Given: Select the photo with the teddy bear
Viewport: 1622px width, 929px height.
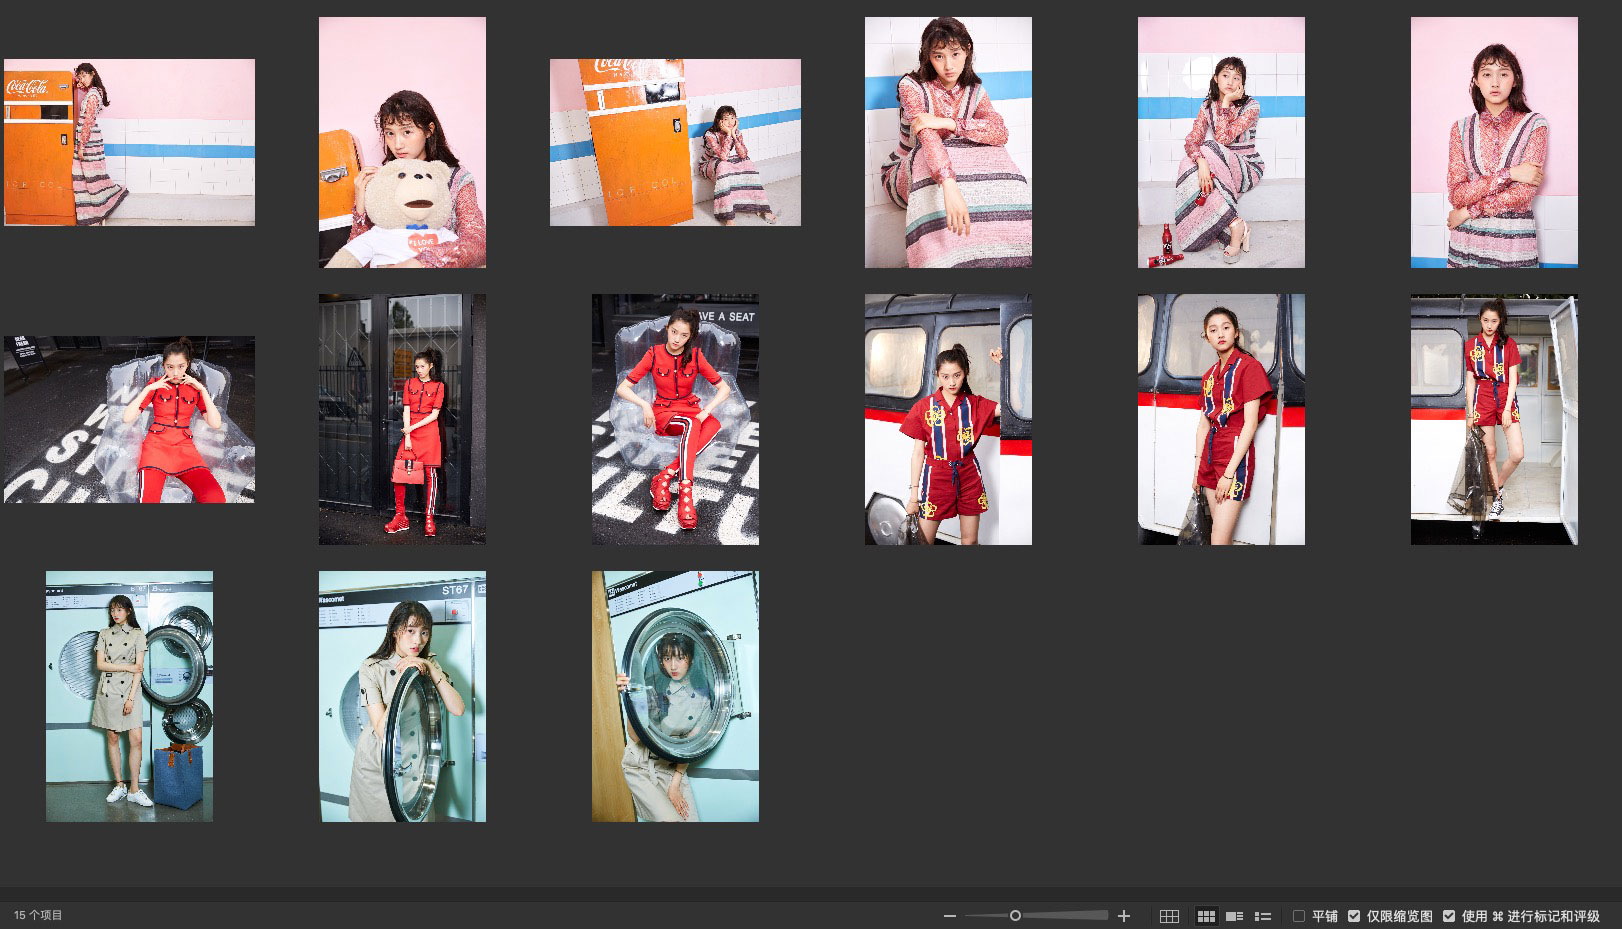Looking at the screenshot, I should [402, 142].
